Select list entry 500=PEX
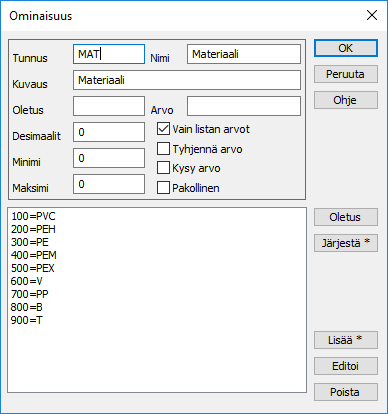Image resolution: width=388 pixels, height=414 pixels. 32,268
